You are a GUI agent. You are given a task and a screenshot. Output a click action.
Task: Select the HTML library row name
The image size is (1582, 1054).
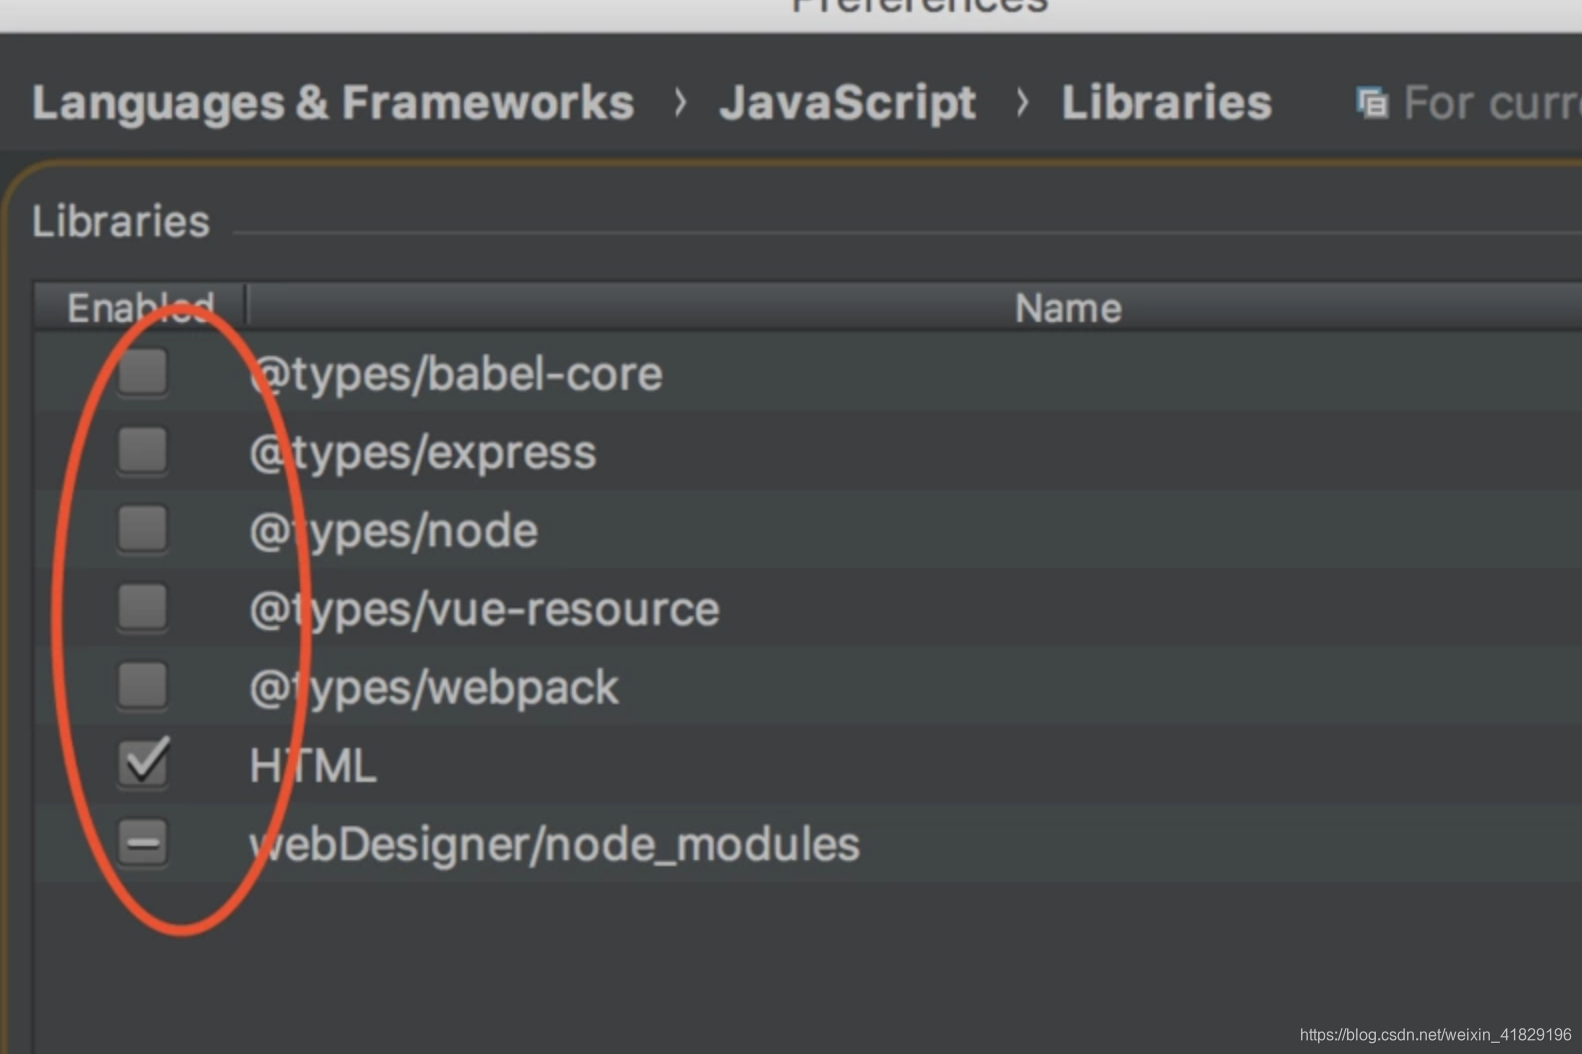pyautogui.click(x=313, y=766)
